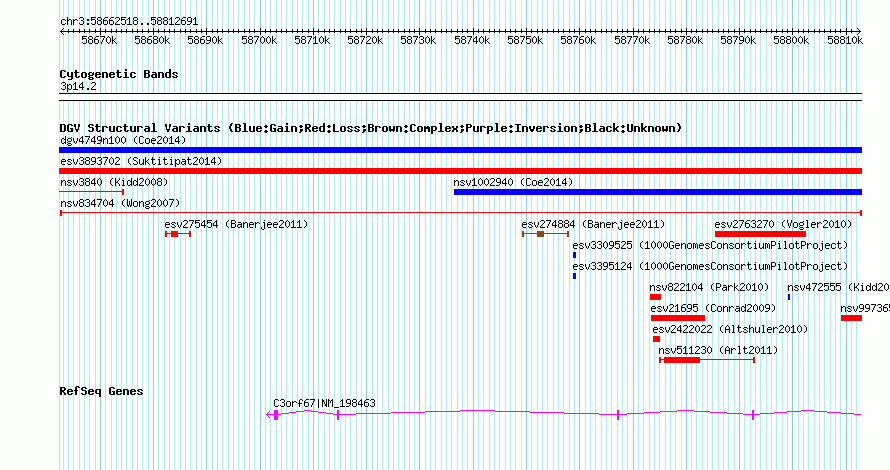
Task: Select the nsv511230 red variant glyph
Action: pos(707,360)
